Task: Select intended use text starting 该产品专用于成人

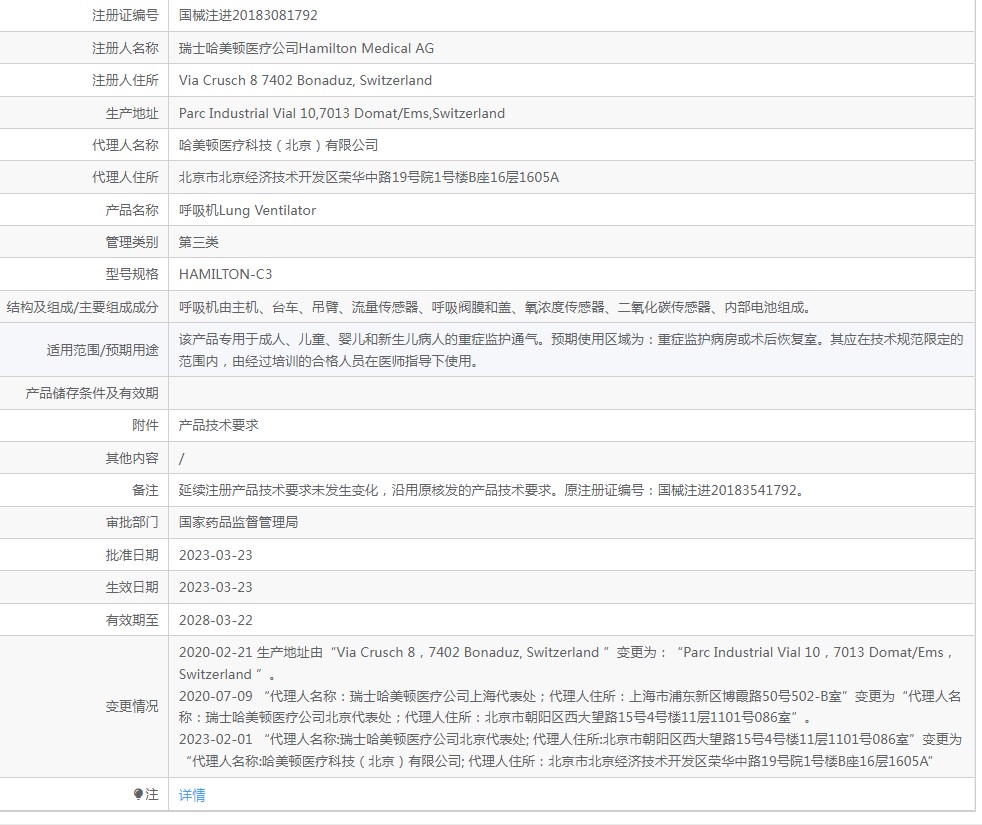Action: [x=571, y=350]
